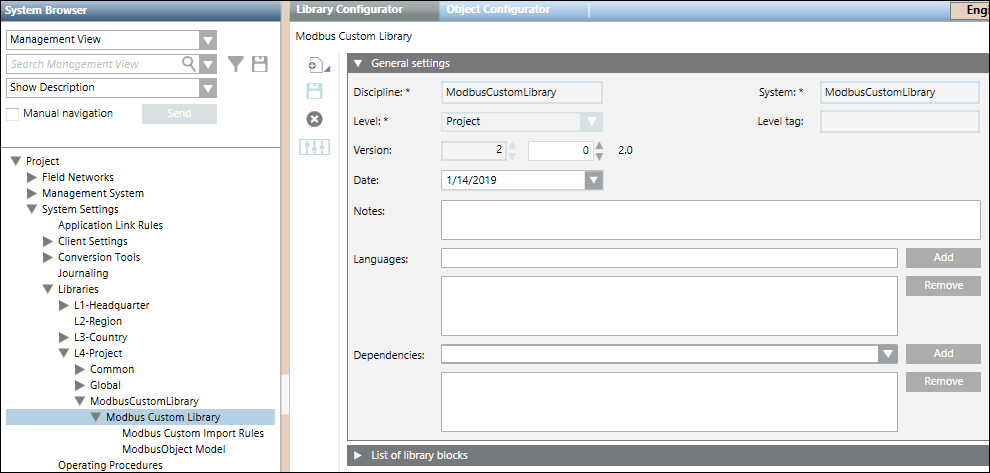
Task: Increase the minor version number stepper
Action: 599,146
